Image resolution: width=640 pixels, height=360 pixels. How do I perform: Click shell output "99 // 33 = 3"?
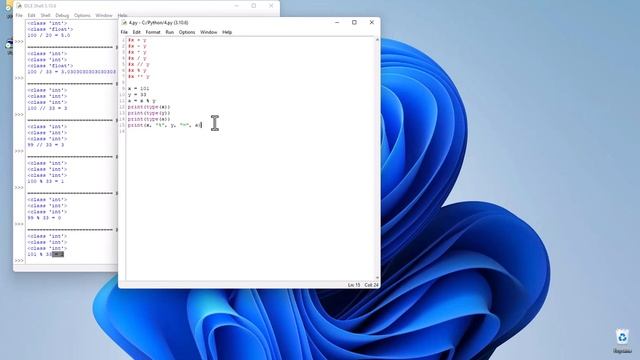[45, 145]
